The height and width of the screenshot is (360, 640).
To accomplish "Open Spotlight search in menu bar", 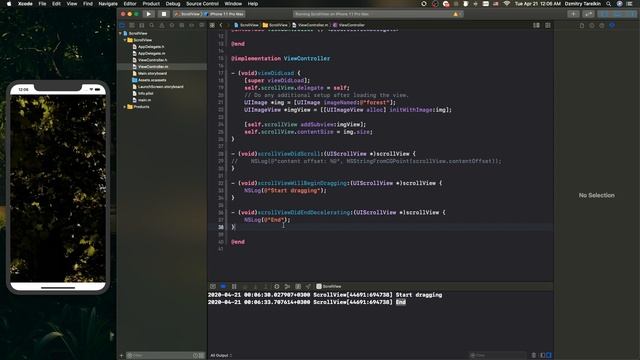I will pyautogui.click(x=609, y=4).
